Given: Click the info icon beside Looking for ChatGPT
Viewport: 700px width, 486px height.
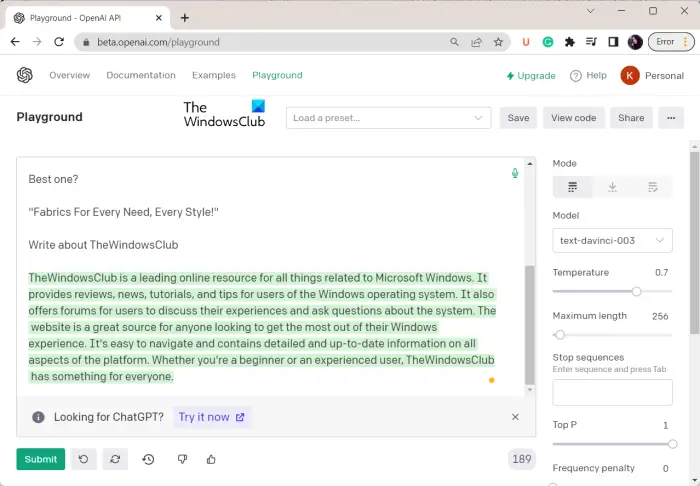Looking at the screenshot, I should click(x=38, y=417).
